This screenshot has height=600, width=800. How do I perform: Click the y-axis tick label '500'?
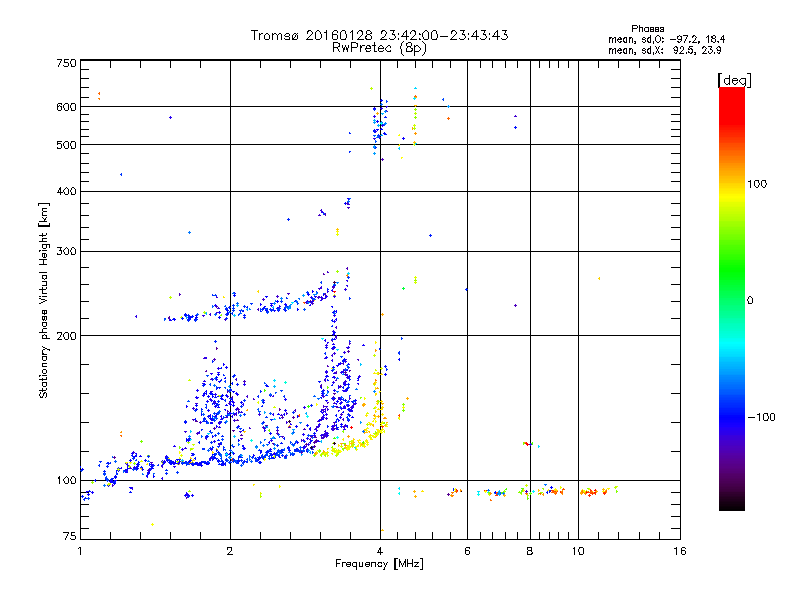click(x=66, y=145)
